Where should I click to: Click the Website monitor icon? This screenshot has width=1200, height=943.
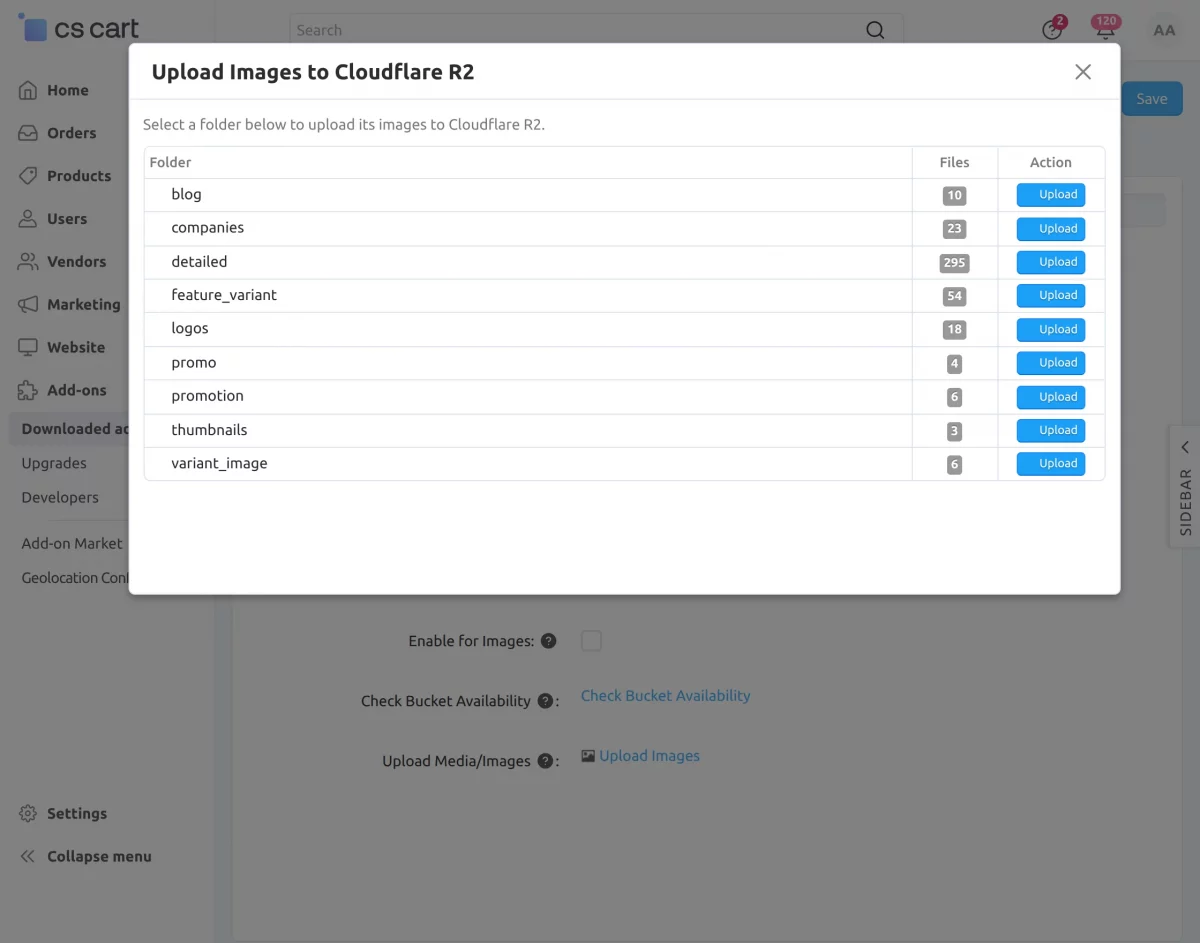28,348
